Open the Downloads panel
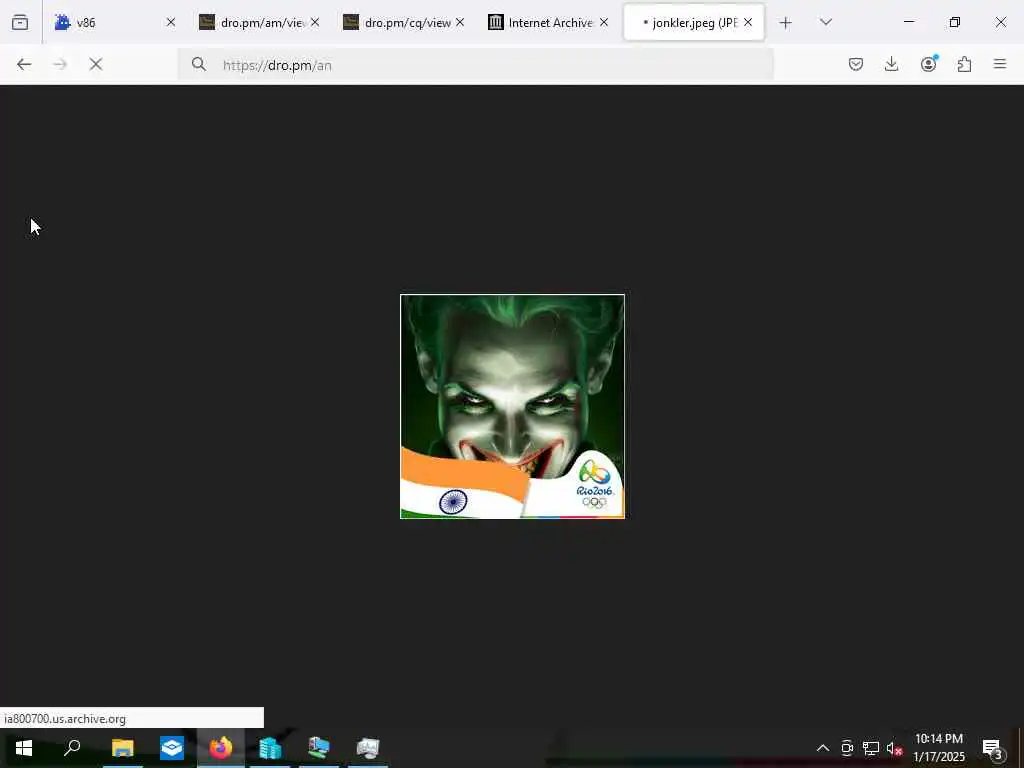This screenshot has width=1024, height=768. tap(891, 65)
